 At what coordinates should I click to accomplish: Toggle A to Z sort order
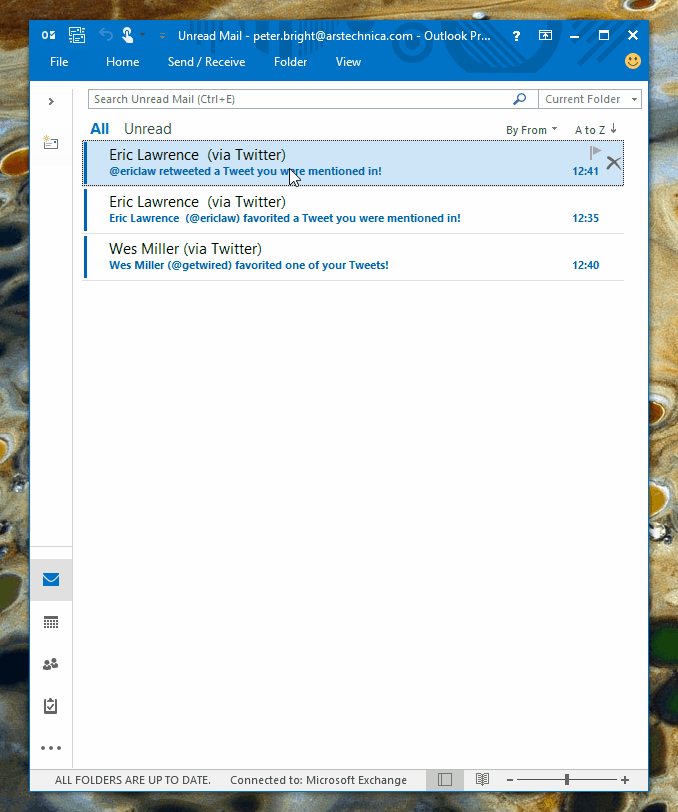tap(596, 129)
